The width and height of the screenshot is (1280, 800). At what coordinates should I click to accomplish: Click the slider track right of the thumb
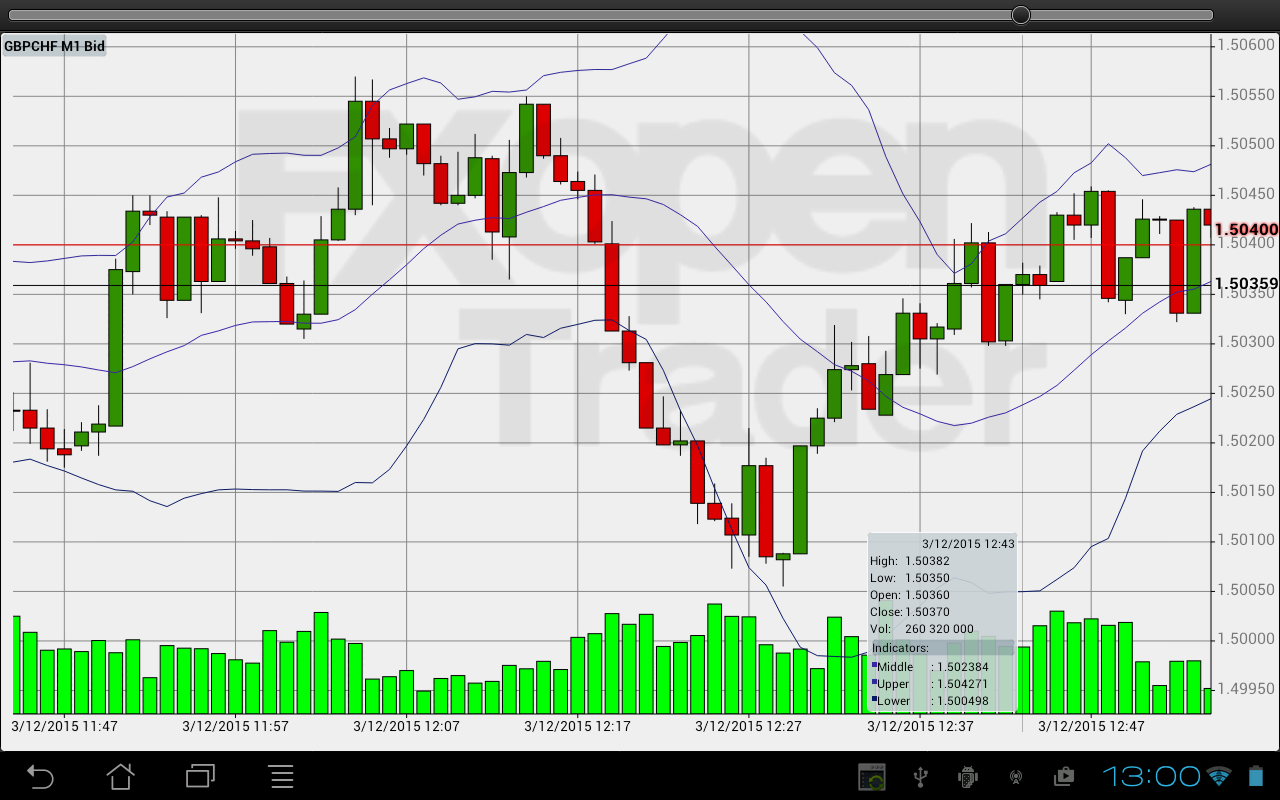(1122, 15)
